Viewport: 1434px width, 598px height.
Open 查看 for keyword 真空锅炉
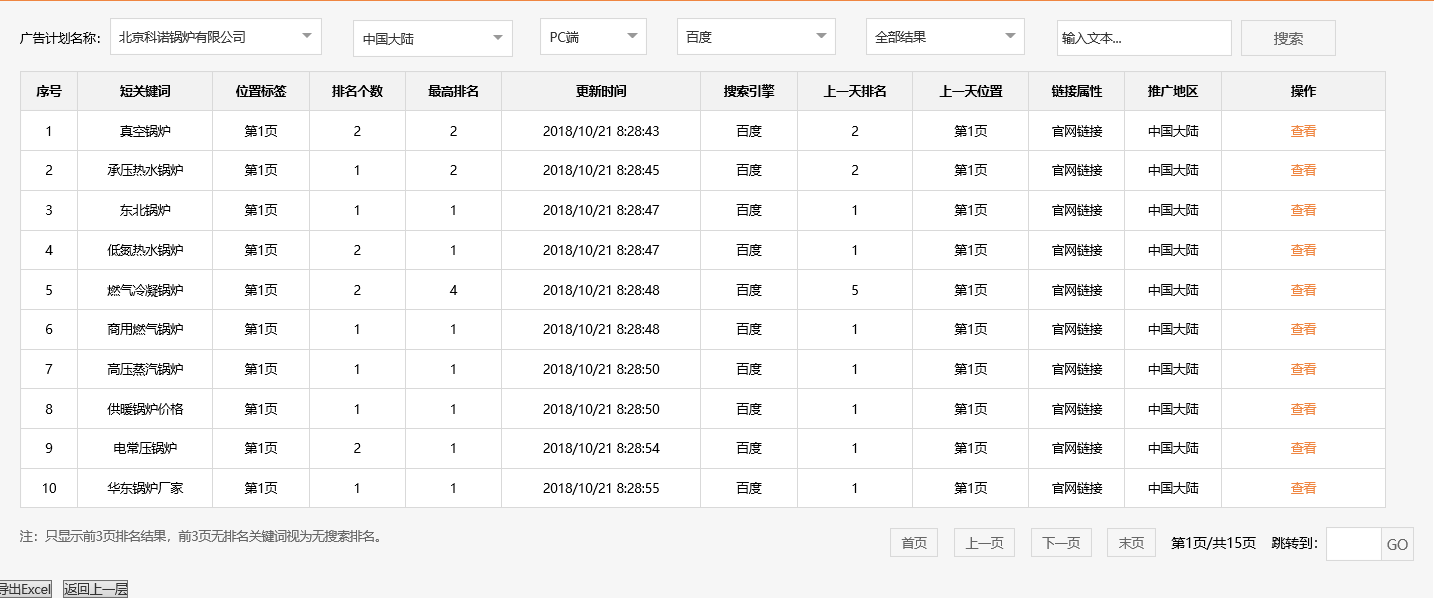(x=1303, y=130)
